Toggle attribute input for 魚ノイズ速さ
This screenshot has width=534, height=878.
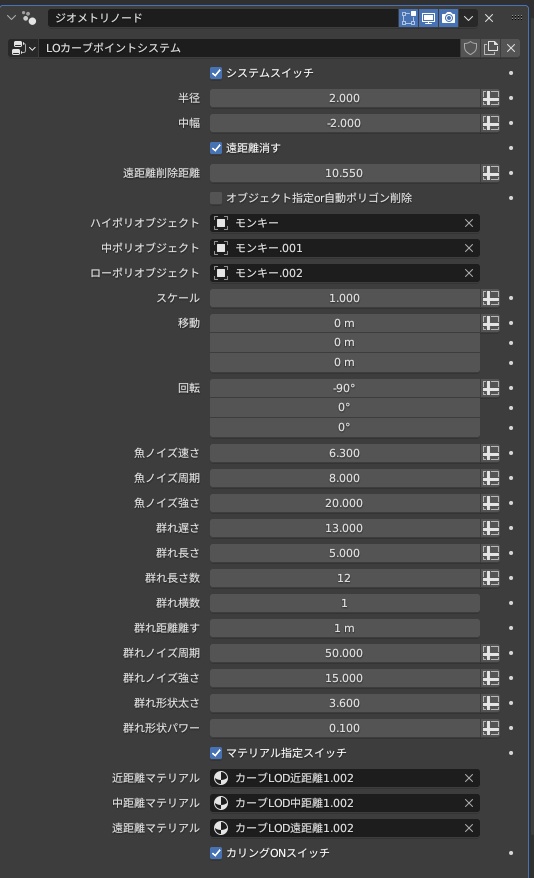pyautogui.click(x=491, y=453)
